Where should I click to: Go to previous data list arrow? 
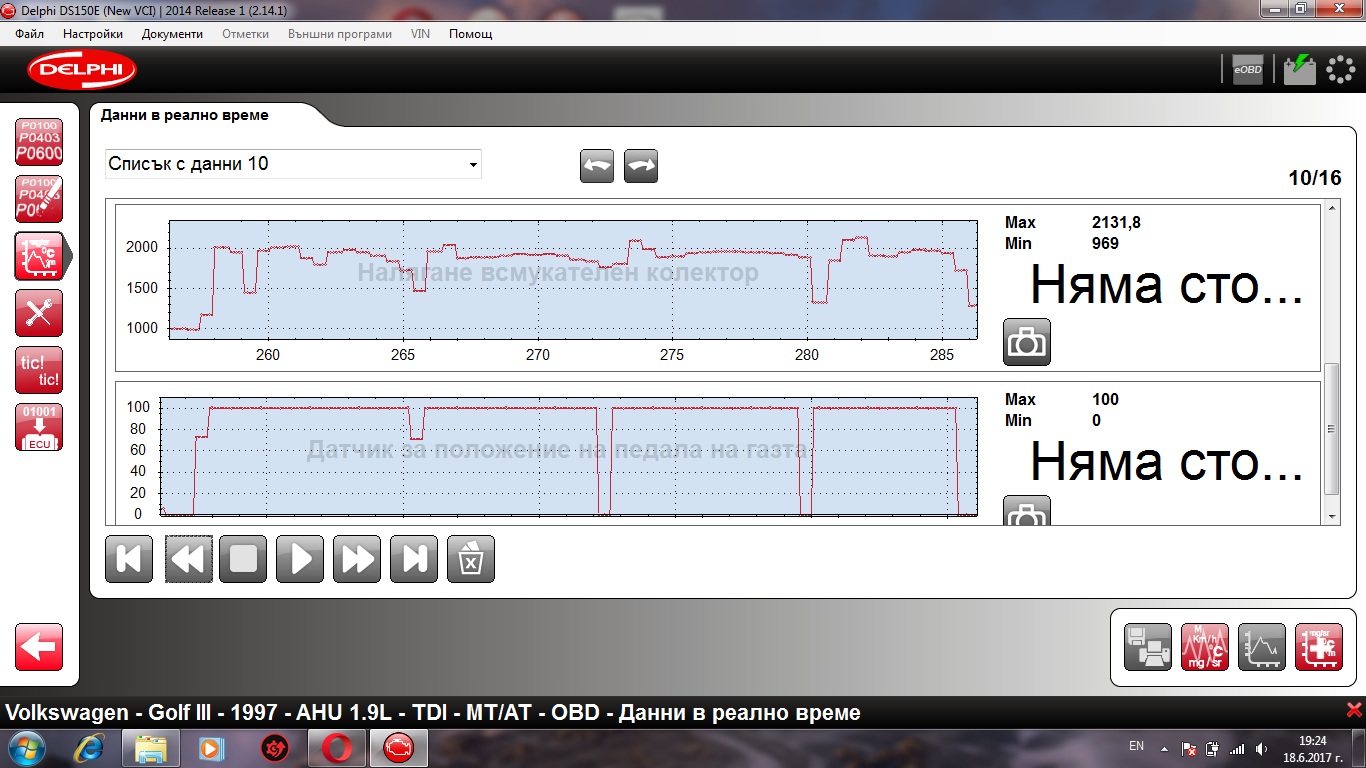(597, 166)
